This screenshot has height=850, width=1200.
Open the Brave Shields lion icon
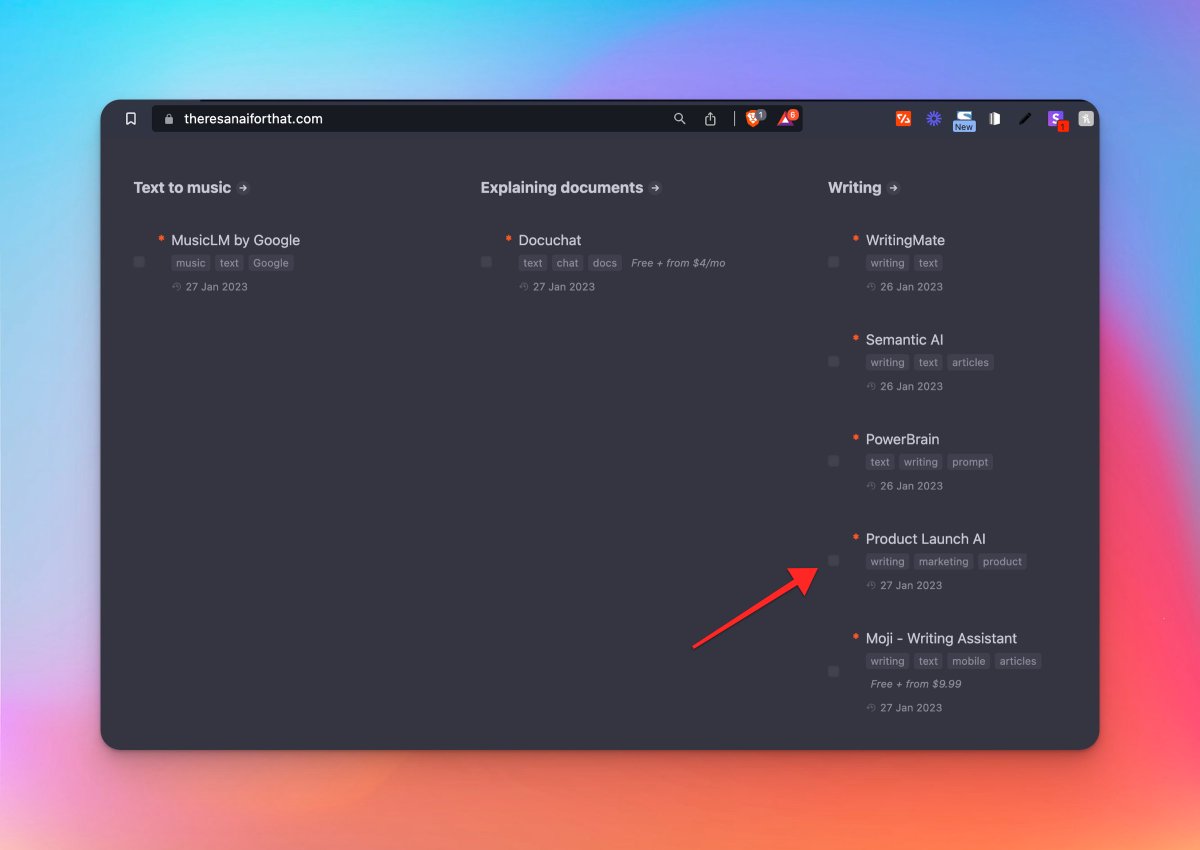tap(754, 119)
